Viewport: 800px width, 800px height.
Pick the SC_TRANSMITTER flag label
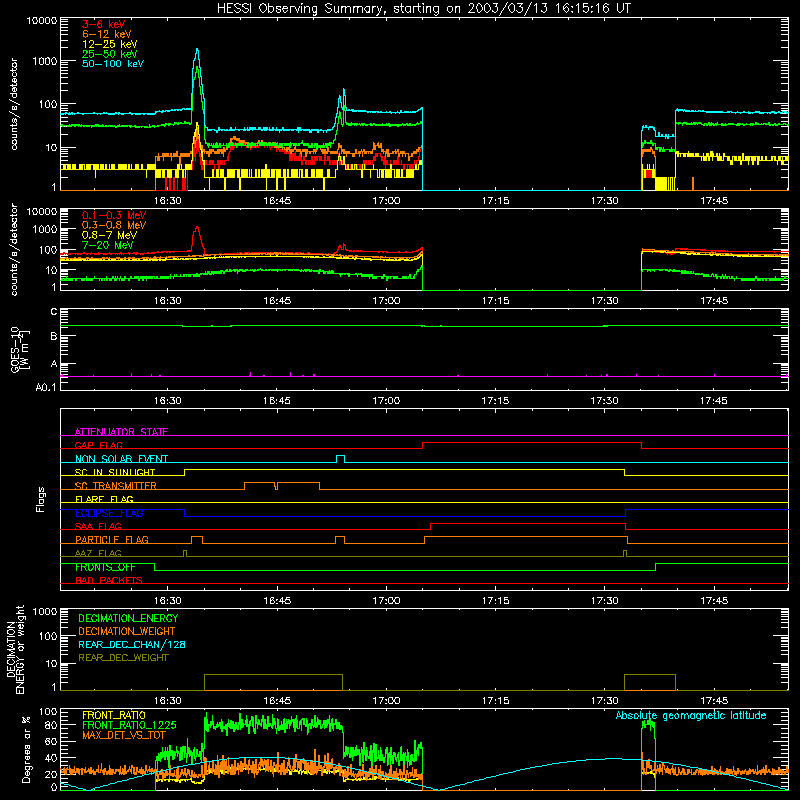point(115,485)
